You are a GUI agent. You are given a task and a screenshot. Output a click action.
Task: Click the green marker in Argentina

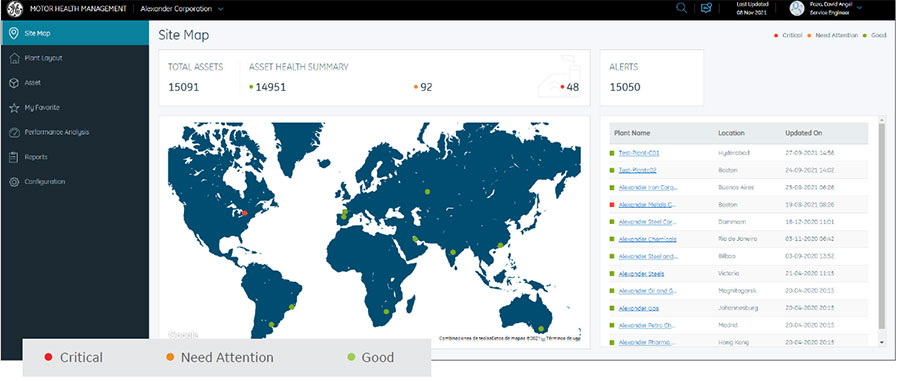(x=272, y=325)
